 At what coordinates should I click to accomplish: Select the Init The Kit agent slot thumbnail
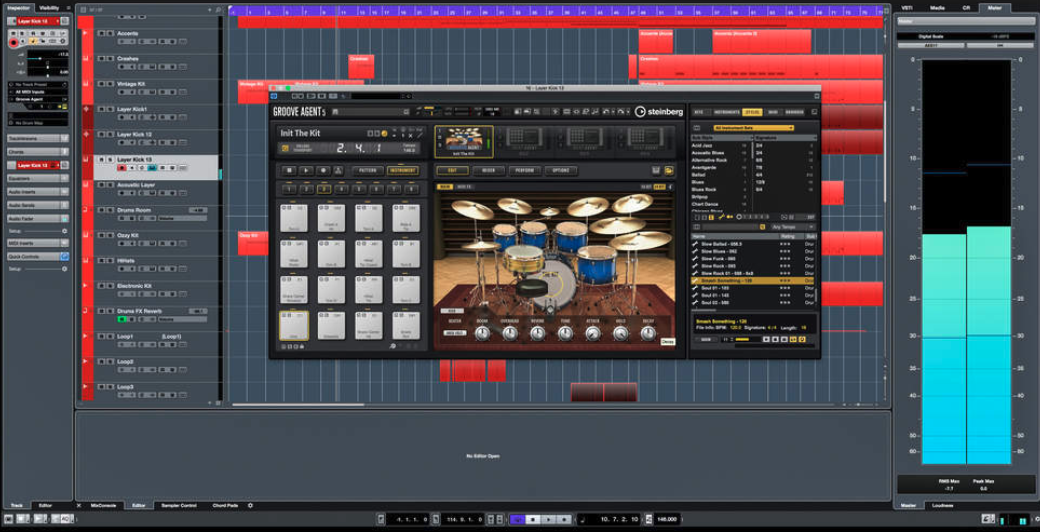pyautogui.click(x=464, y=141)
